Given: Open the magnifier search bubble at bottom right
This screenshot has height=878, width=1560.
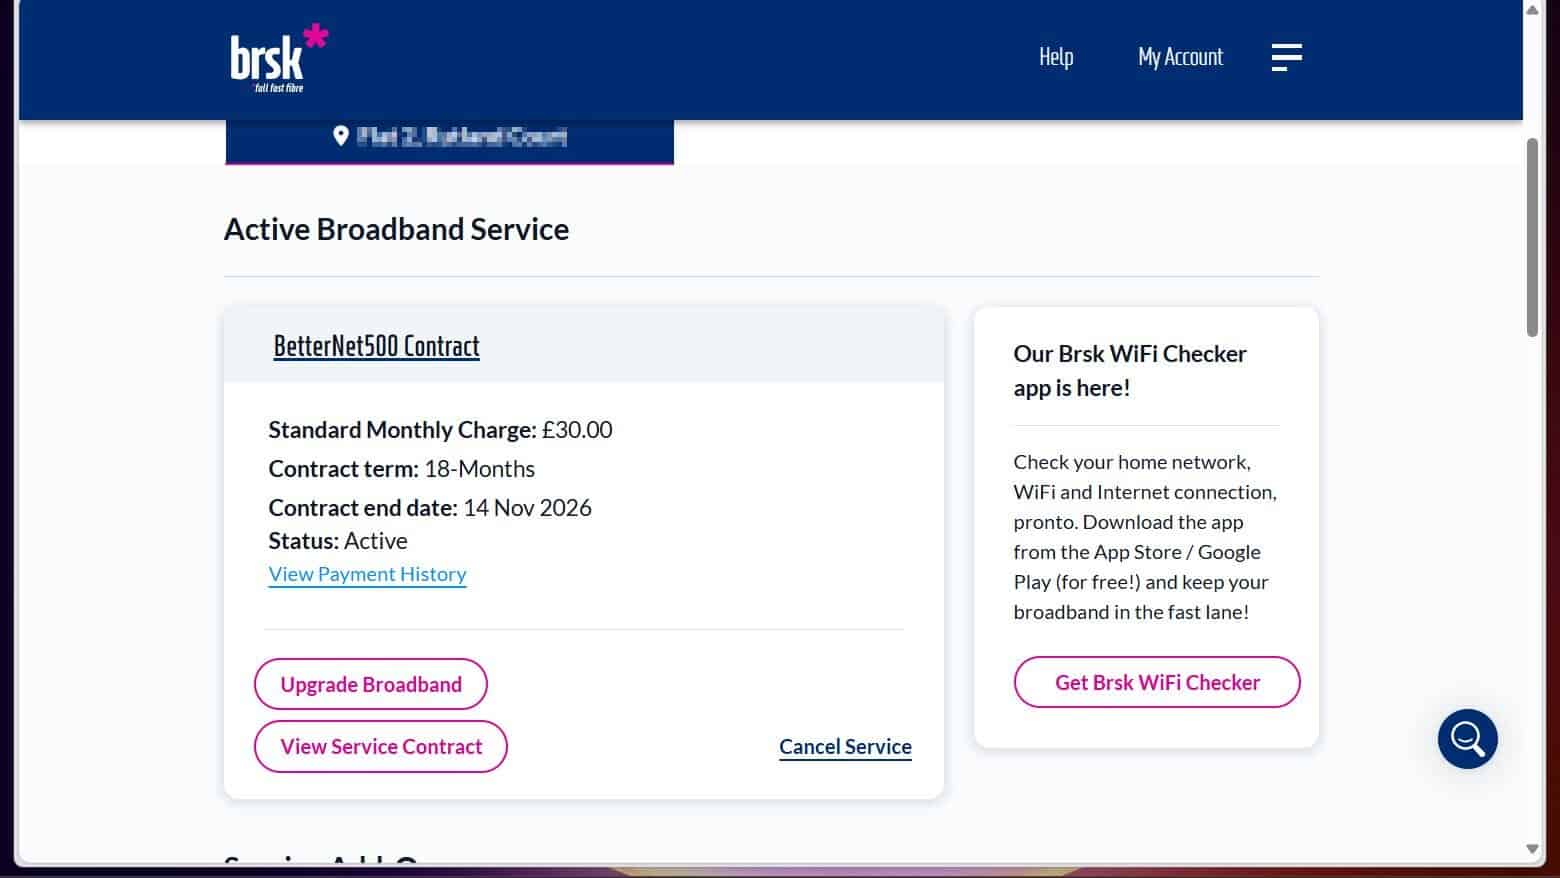Looking at the screenshot, I should tap(1466, 738).
